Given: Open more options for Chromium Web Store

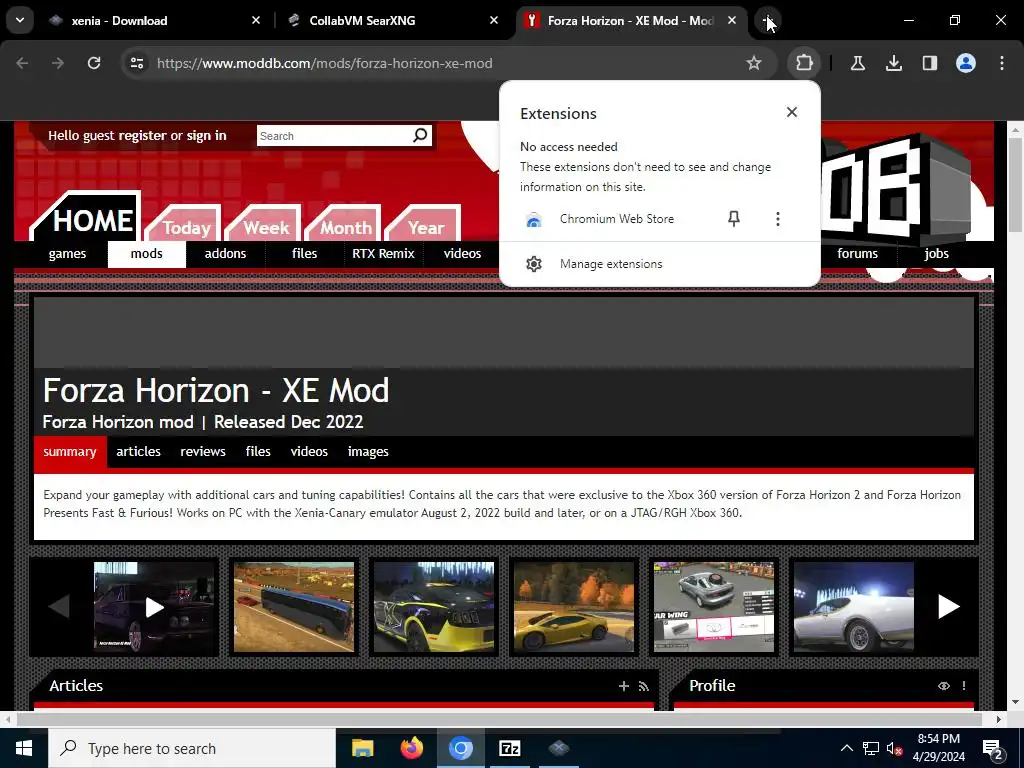Looking at the screenshot, I should pyautogui.click(x=777, y=219).
